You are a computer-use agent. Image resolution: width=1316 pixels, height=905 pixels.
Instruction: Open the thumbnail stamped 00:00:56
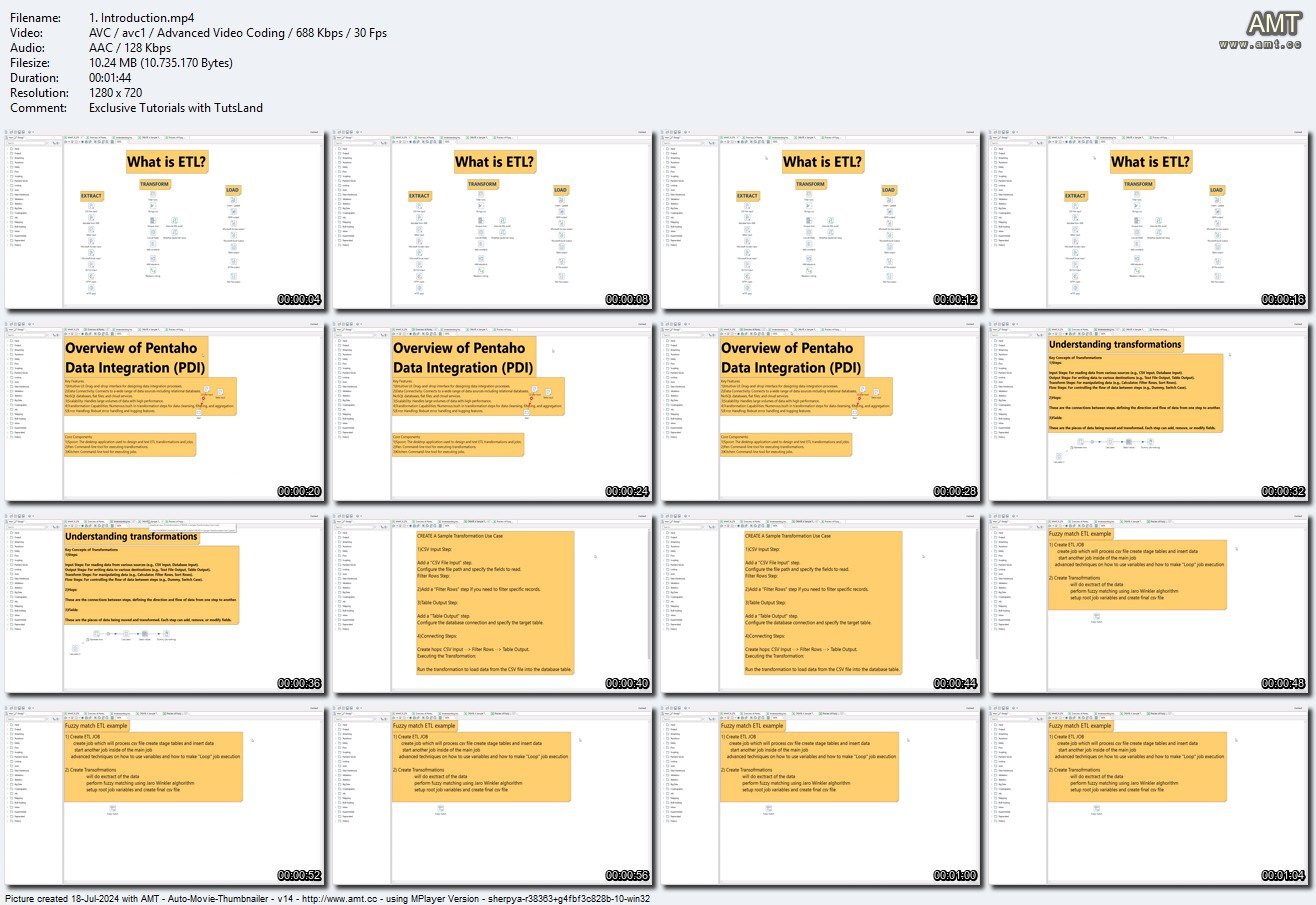[x=491, y=795]
